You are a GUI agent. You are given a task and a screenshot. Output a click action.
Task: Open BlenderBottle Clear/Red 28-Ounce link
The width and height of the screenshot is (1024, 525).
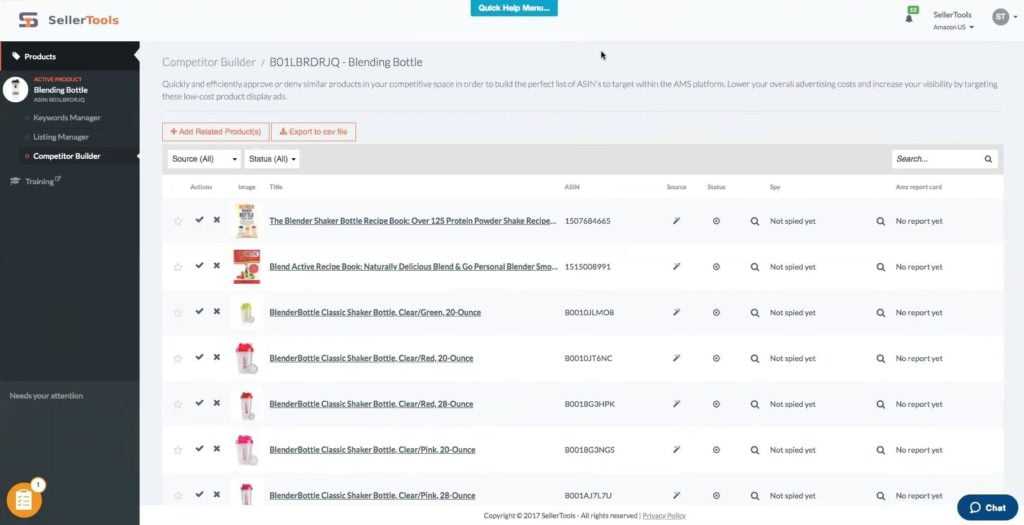[371, 404]
